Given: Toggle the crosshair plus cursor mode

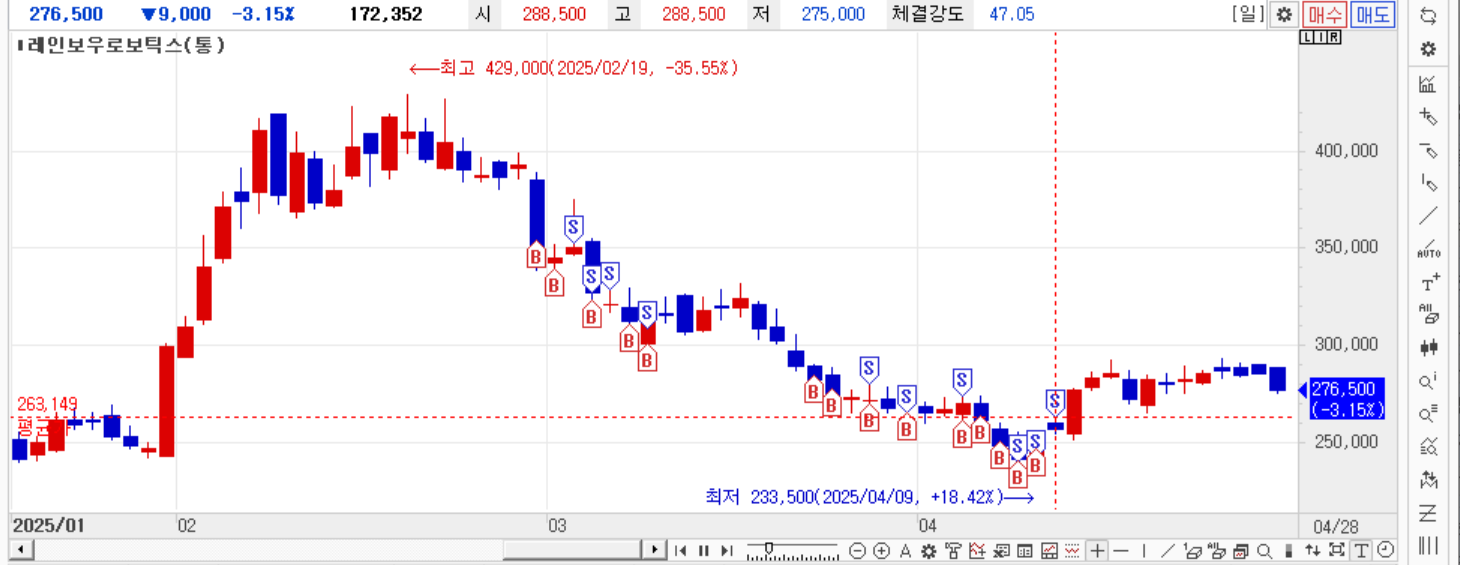Looking at the screenshot, I should point(1097,550).
